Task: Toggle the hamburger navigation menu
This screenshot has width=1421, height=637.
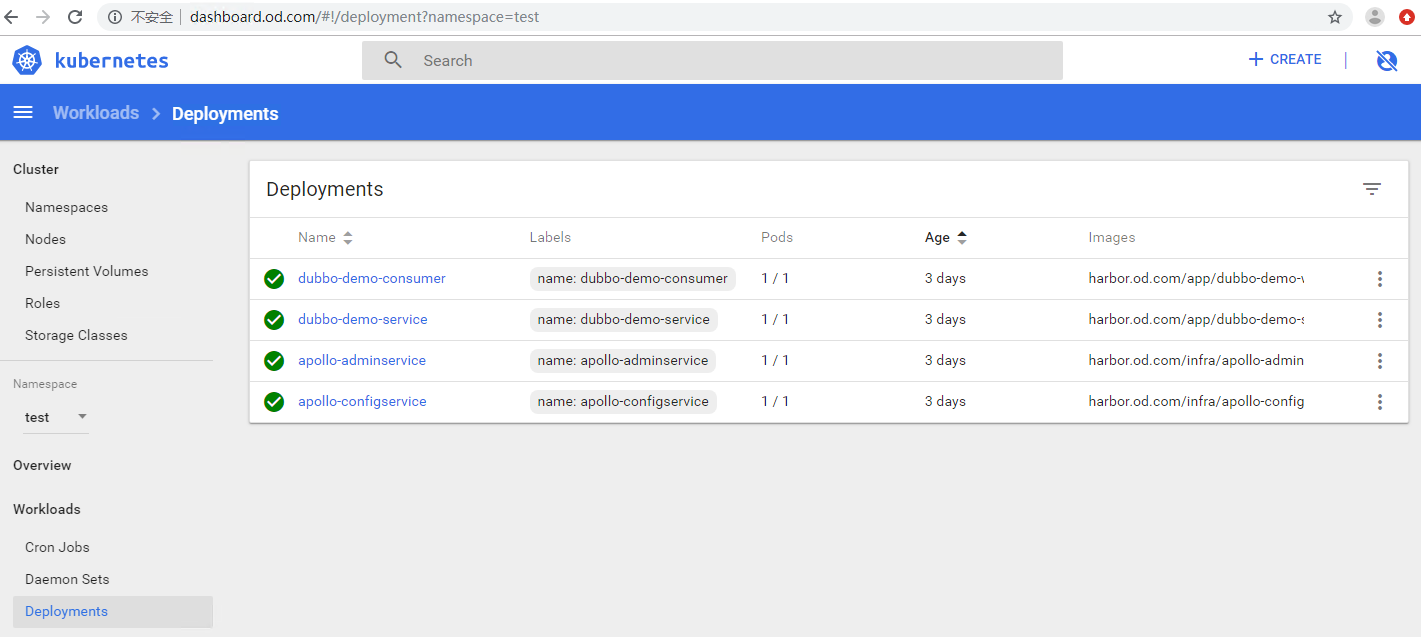Action: pyautogui.click(x=23, y=113)
